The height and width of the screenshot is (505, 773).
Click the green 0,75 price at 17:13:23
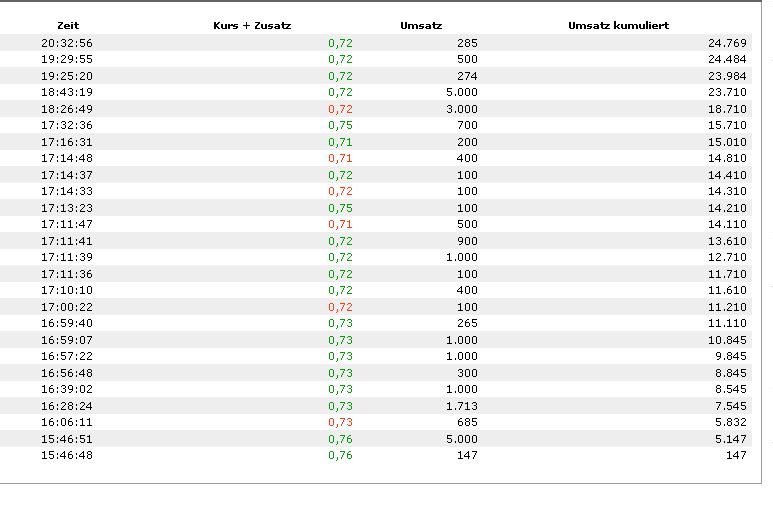click(340, 208)
